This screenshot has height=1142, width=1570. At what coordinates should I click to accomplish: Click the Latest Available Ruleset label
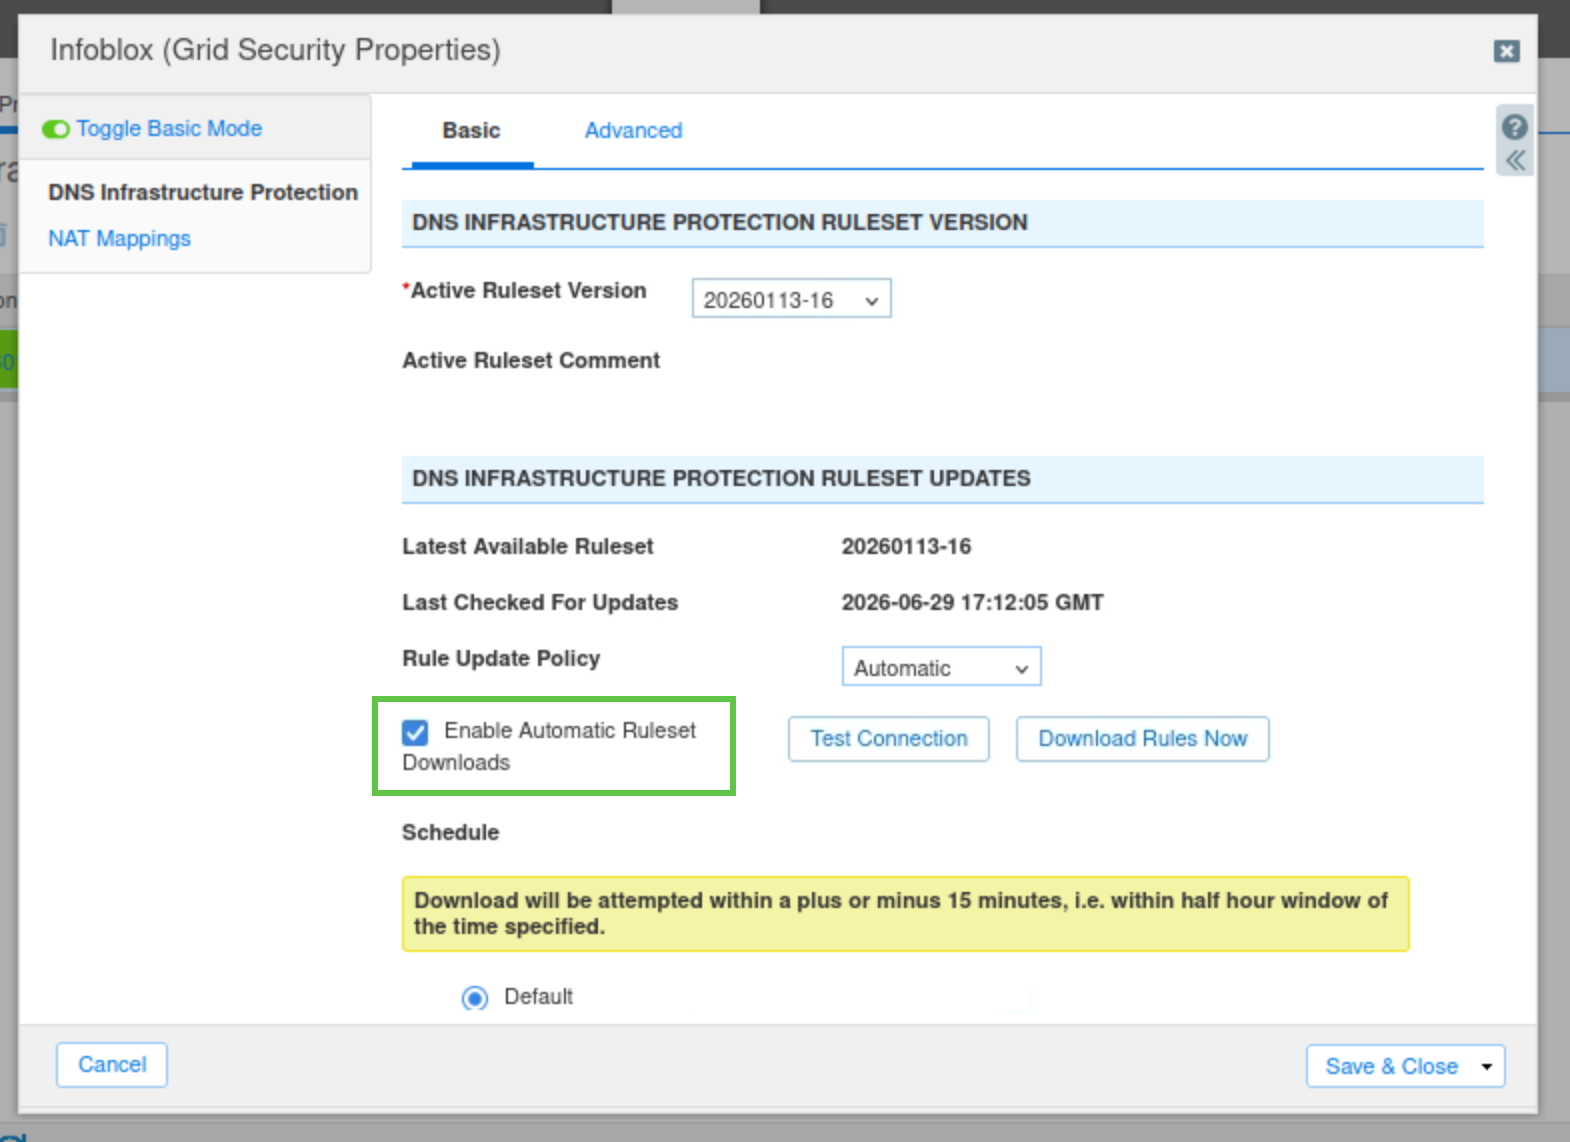click(x=527, y=547)
